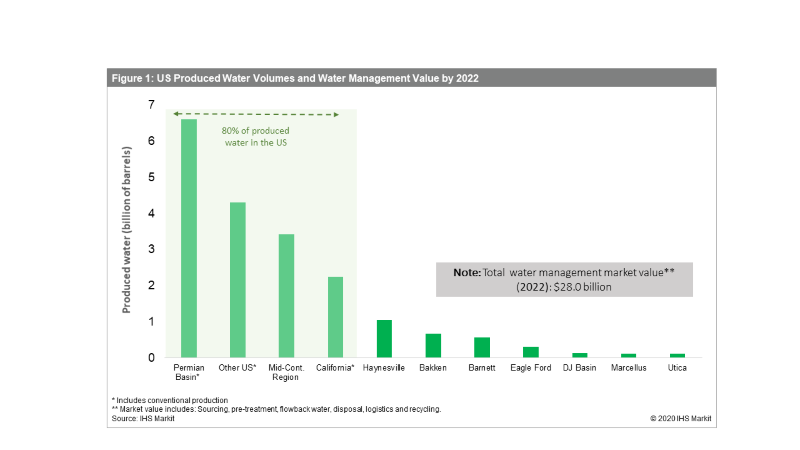This screenshot has width=800, height=450.
Task: Click the 80% of produced water annotation
Action: click(x=258, y=135)
